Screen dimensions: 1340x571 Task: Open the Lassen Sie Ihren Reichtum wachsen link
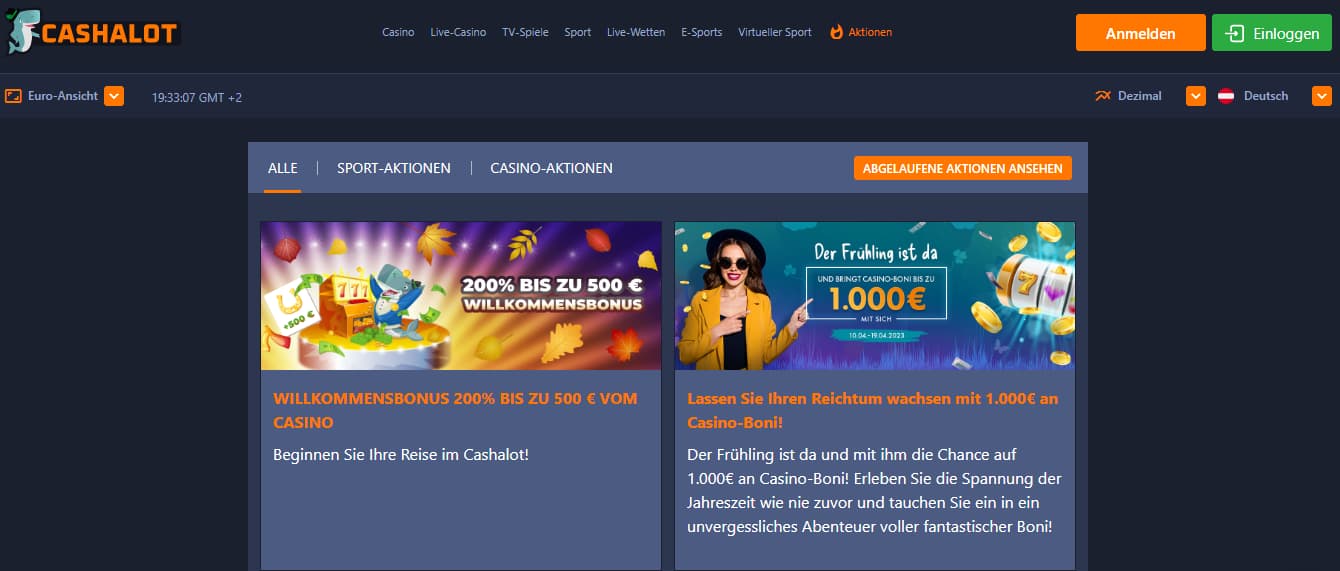tap(873, 410)
